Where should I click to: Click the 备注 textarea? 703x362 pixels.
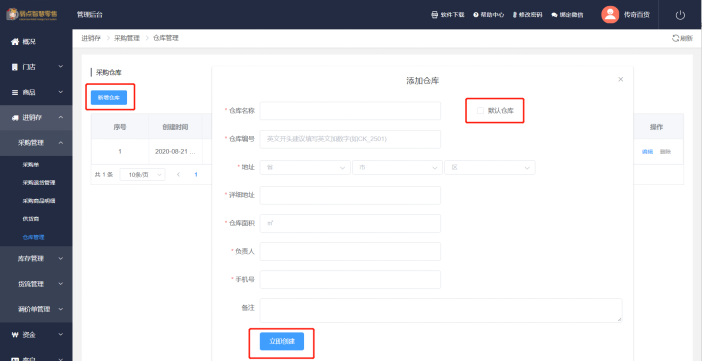pyautogui.click(x=441, y=310)
